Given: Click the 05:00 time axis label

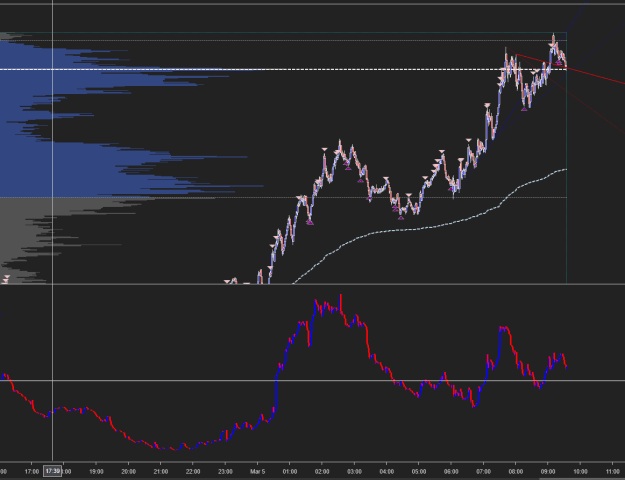Looking at the screenshot, I should pyautogui.click(x=419, y=472).
